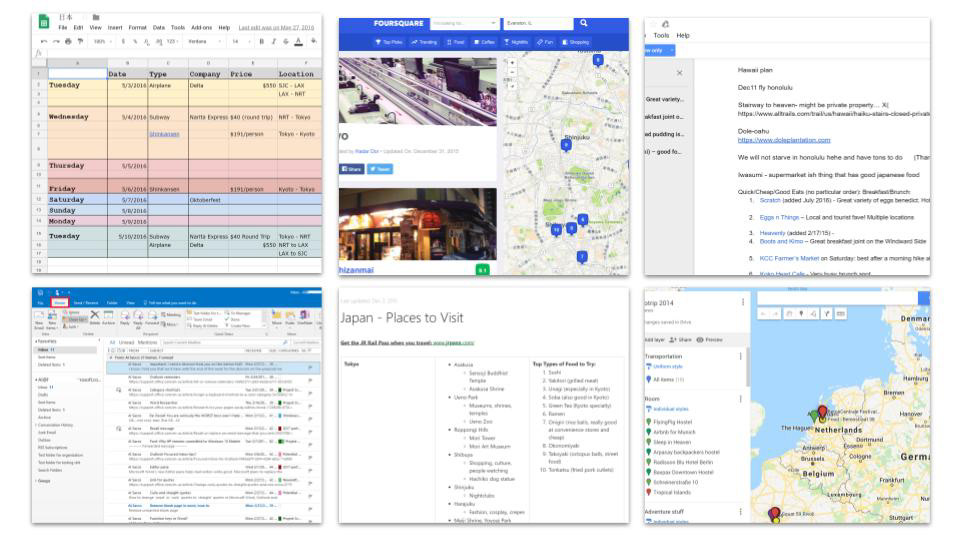
Task: Select Shopping category on Foursquare
Action: pos(576,42)
